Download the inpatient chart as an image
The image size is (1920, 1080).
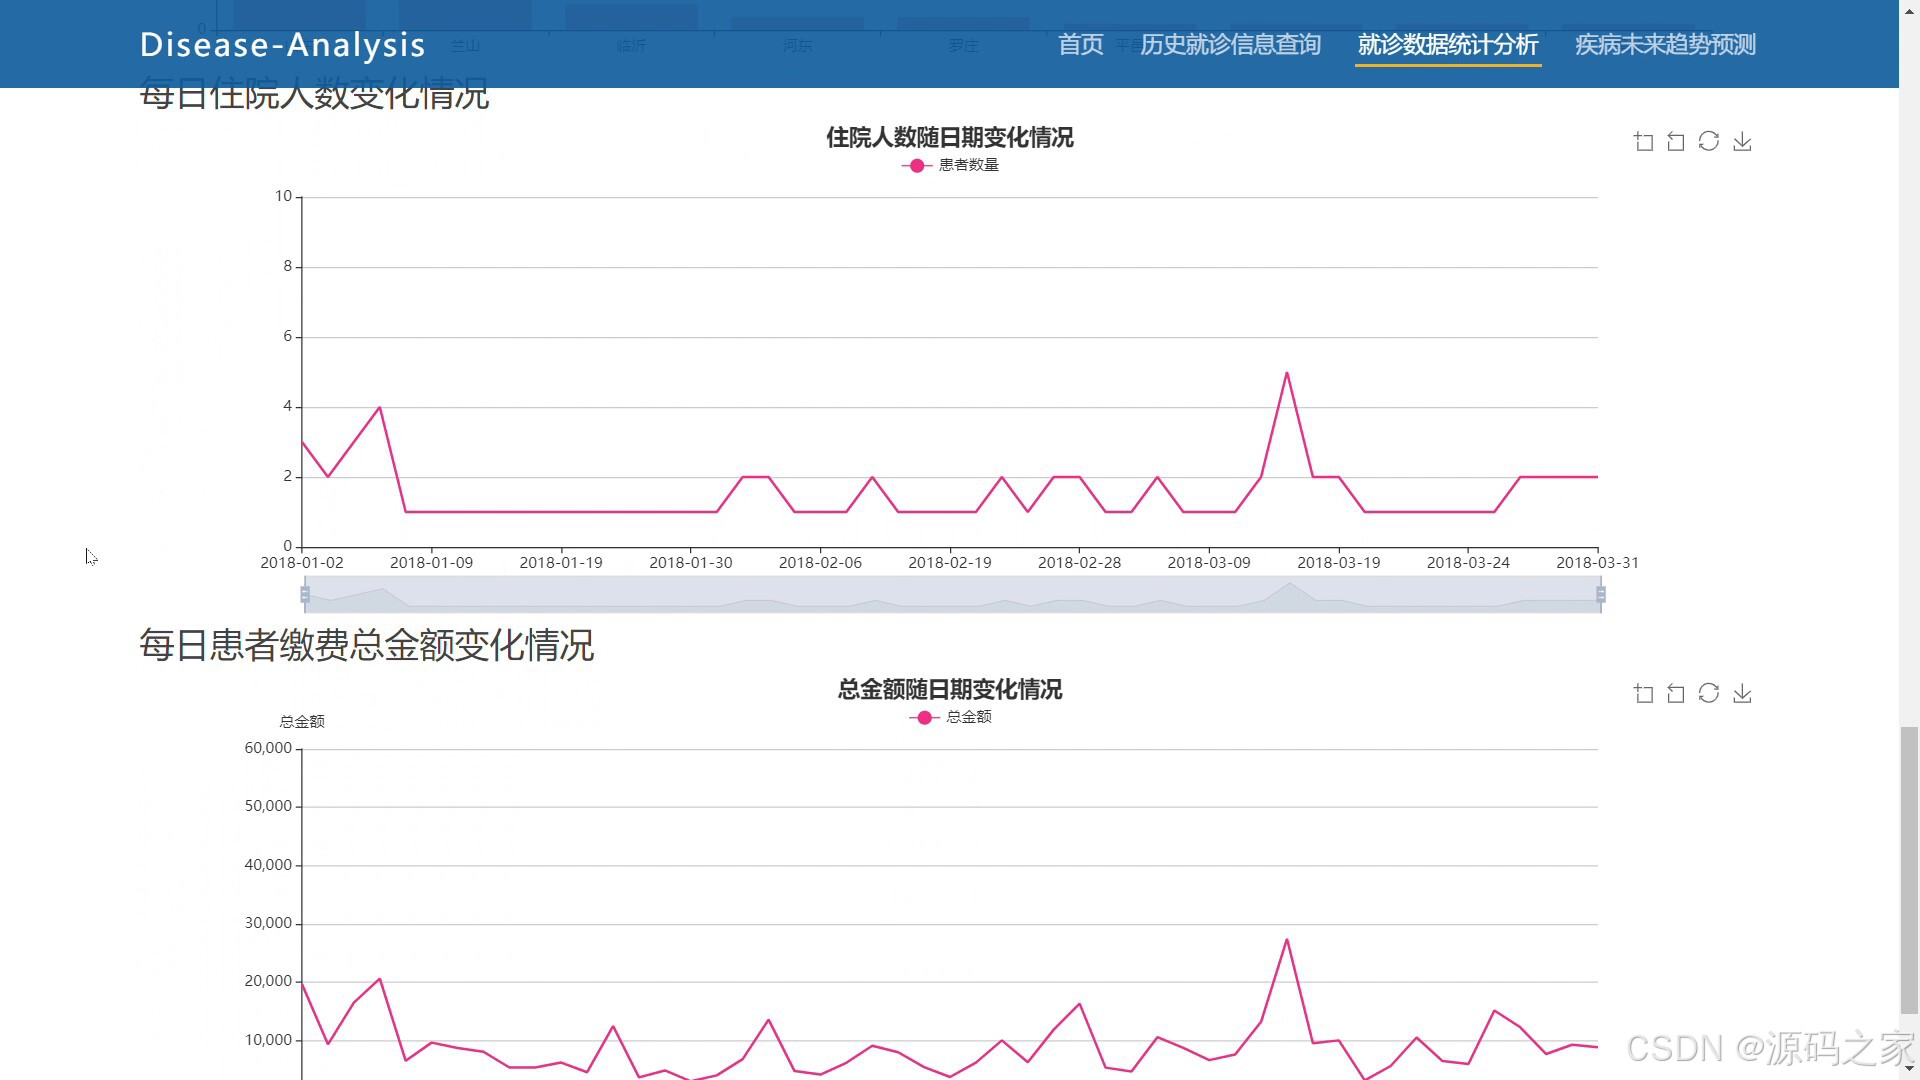pyautogui.click(x=1742, y=142)
